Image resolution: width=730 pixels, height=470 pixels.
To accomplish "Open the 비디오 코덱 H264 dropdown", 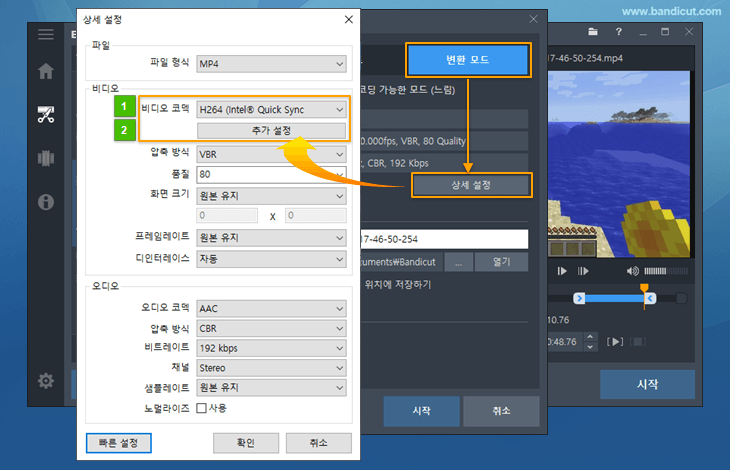I will click(271, 110).
